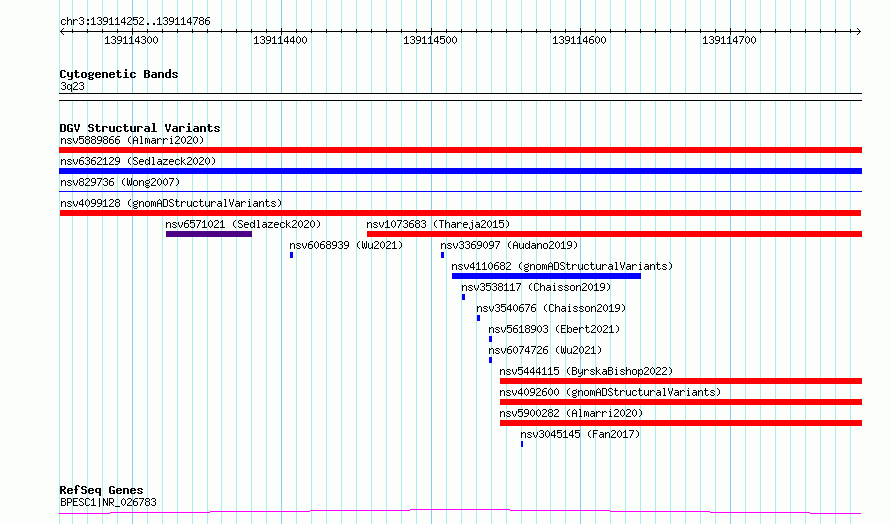Open the BPESC1|NR_026783 gene label
The width and height of the screenshot is (890, 524).
108,502
